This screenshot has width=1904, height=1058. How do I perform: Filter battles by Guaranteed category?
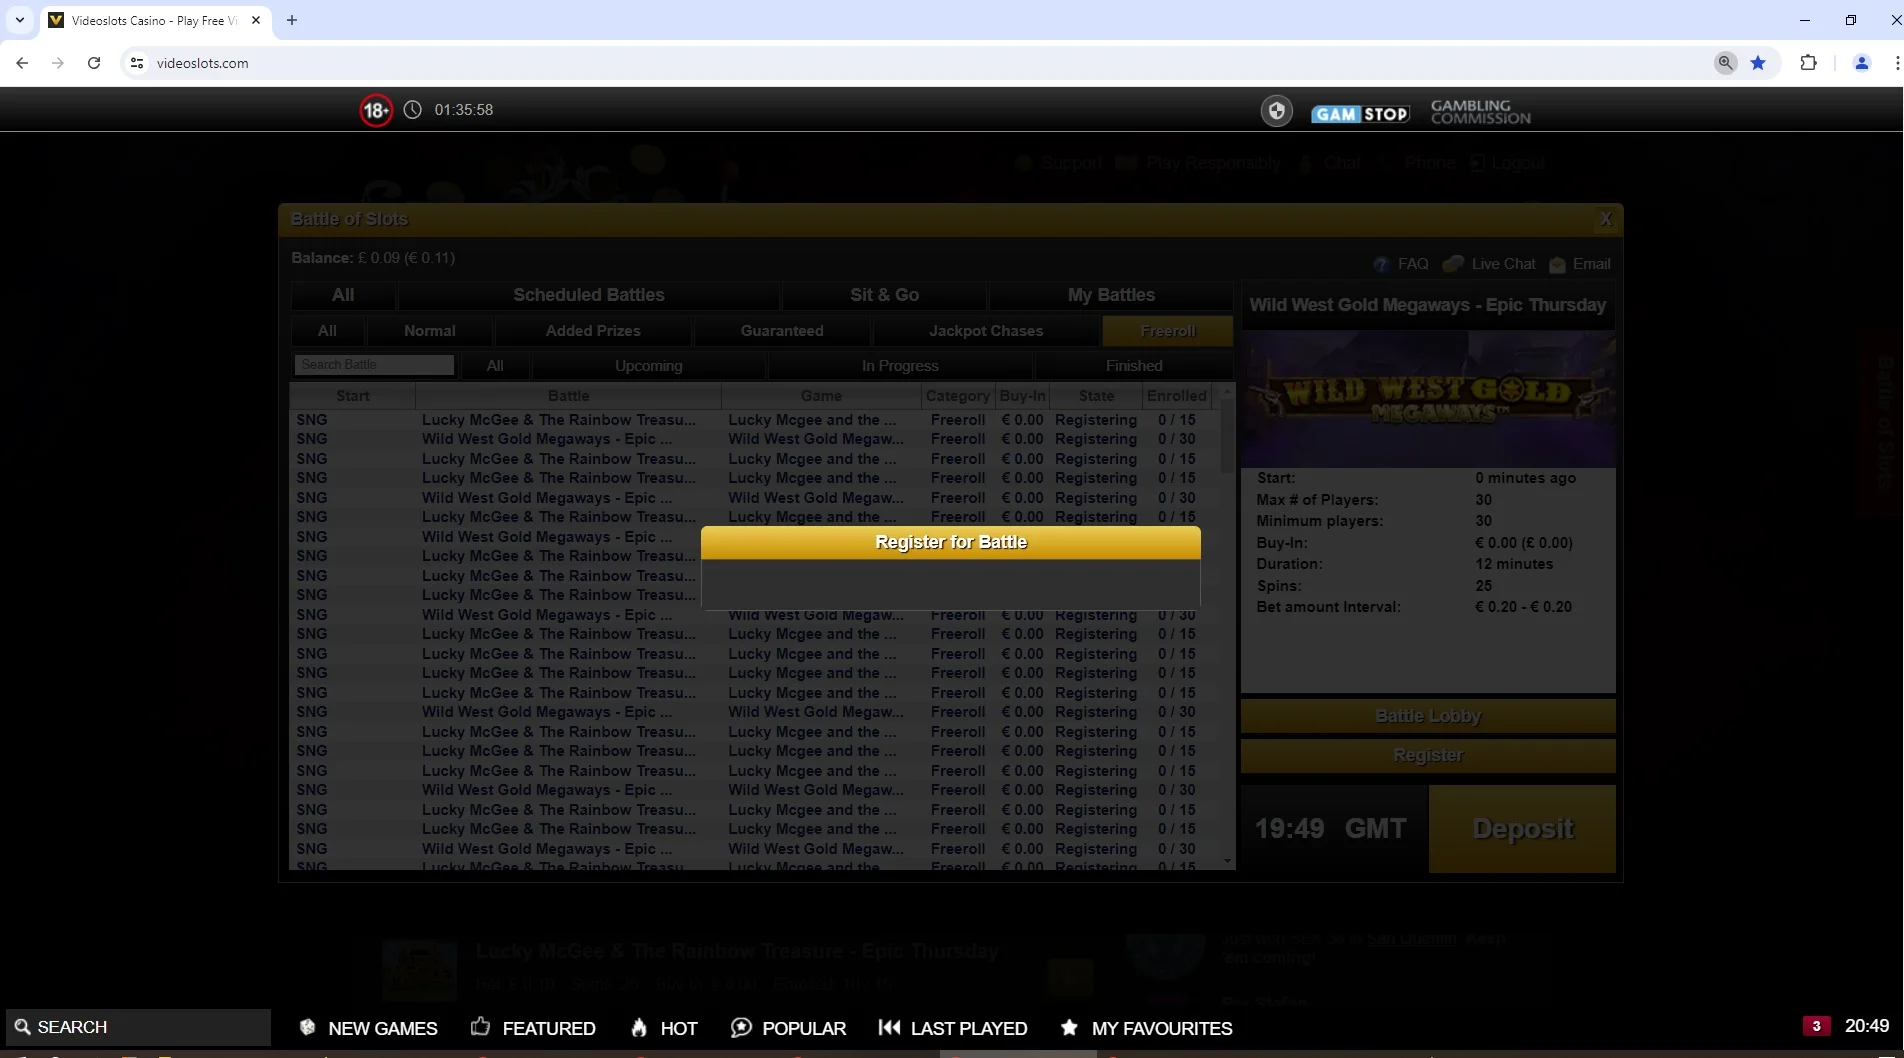pyautogui.click(x=782, y=331)
